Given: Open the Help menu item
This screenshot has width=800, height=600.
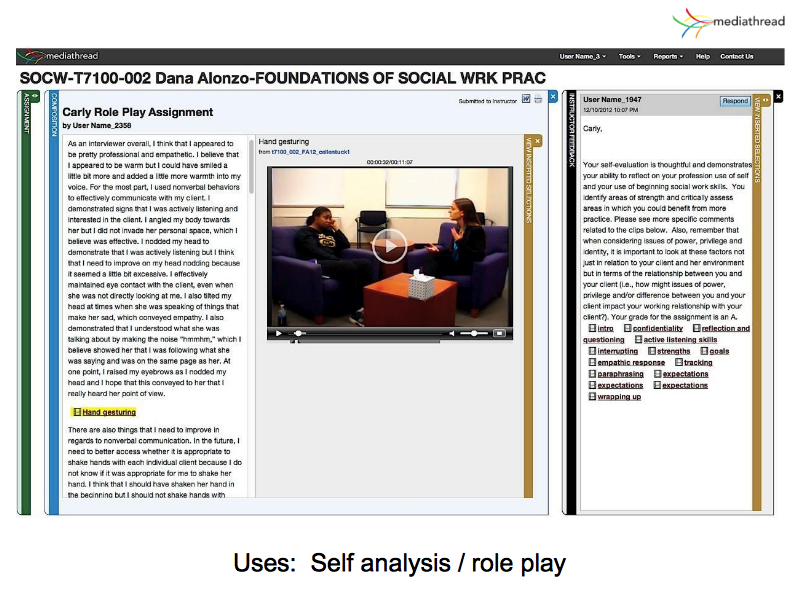Looking at the screenshot, I should (x=702, y=56).
